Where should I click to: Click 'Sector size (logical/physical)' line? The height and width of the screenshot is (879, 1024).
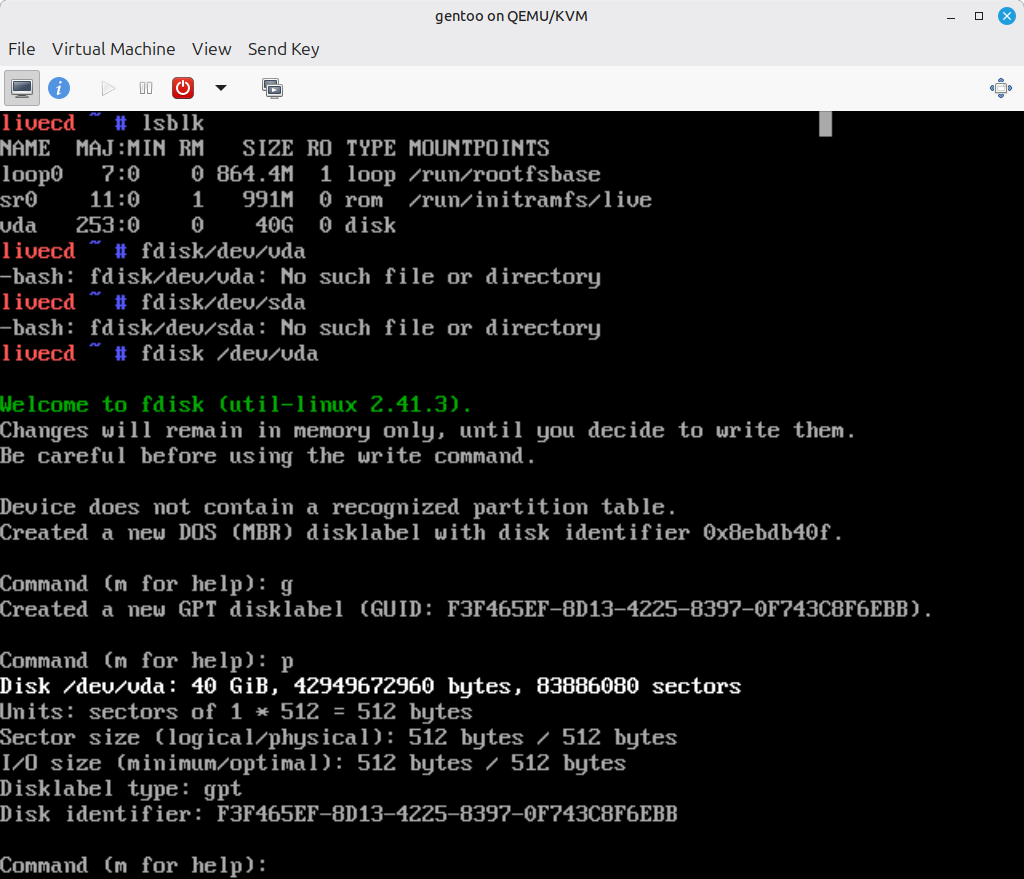click(x=338, y=737)
